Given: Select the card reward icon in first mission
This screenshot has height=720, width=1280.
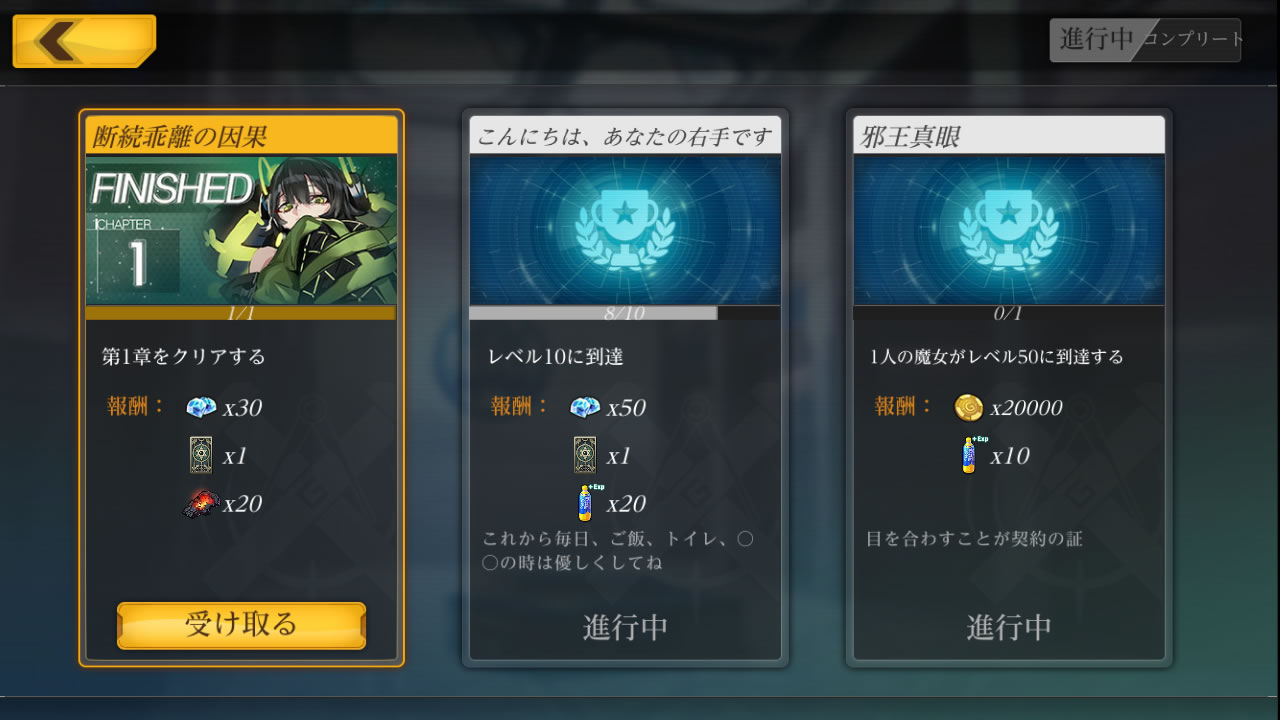Looking at the screenshot, I should [x=201, y=455].
